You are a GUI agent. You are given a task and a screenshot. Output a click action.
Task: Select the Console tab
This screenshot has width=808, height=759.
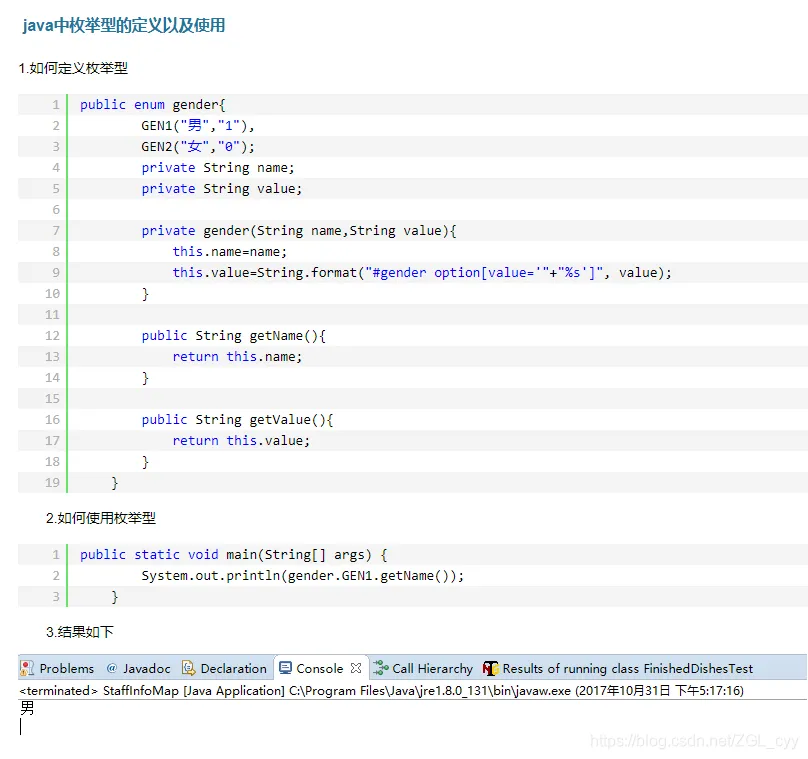tap(319, 668)
